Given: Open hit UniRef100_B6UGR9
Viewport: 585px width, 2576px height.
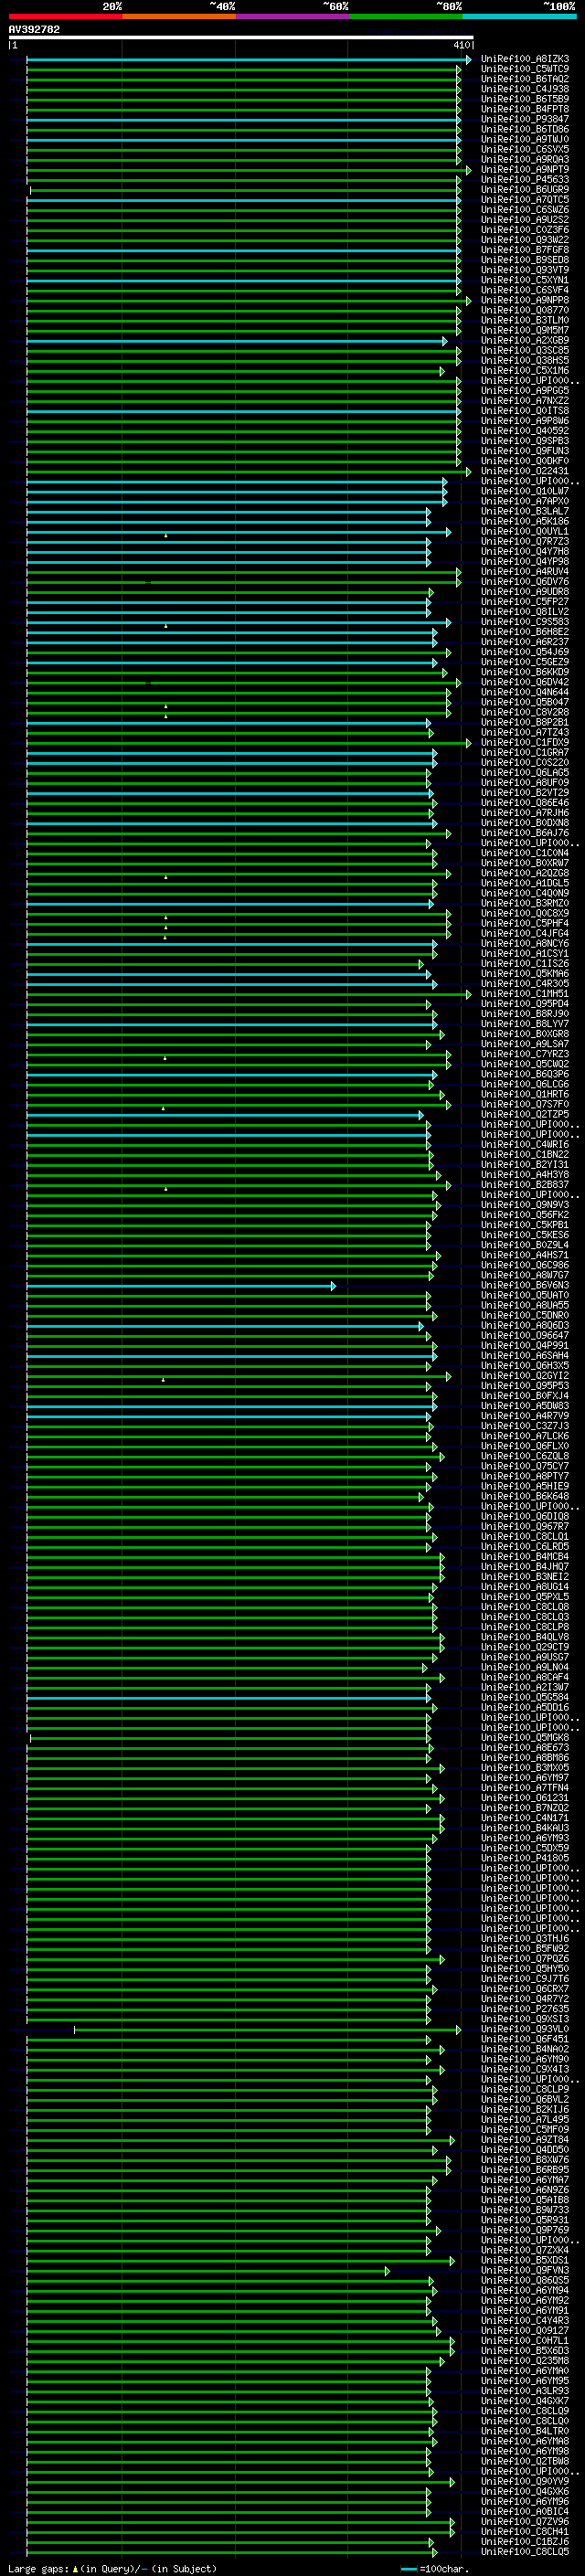Looking at the screenshot, I should pyautogui.click(x=525, y=190).
